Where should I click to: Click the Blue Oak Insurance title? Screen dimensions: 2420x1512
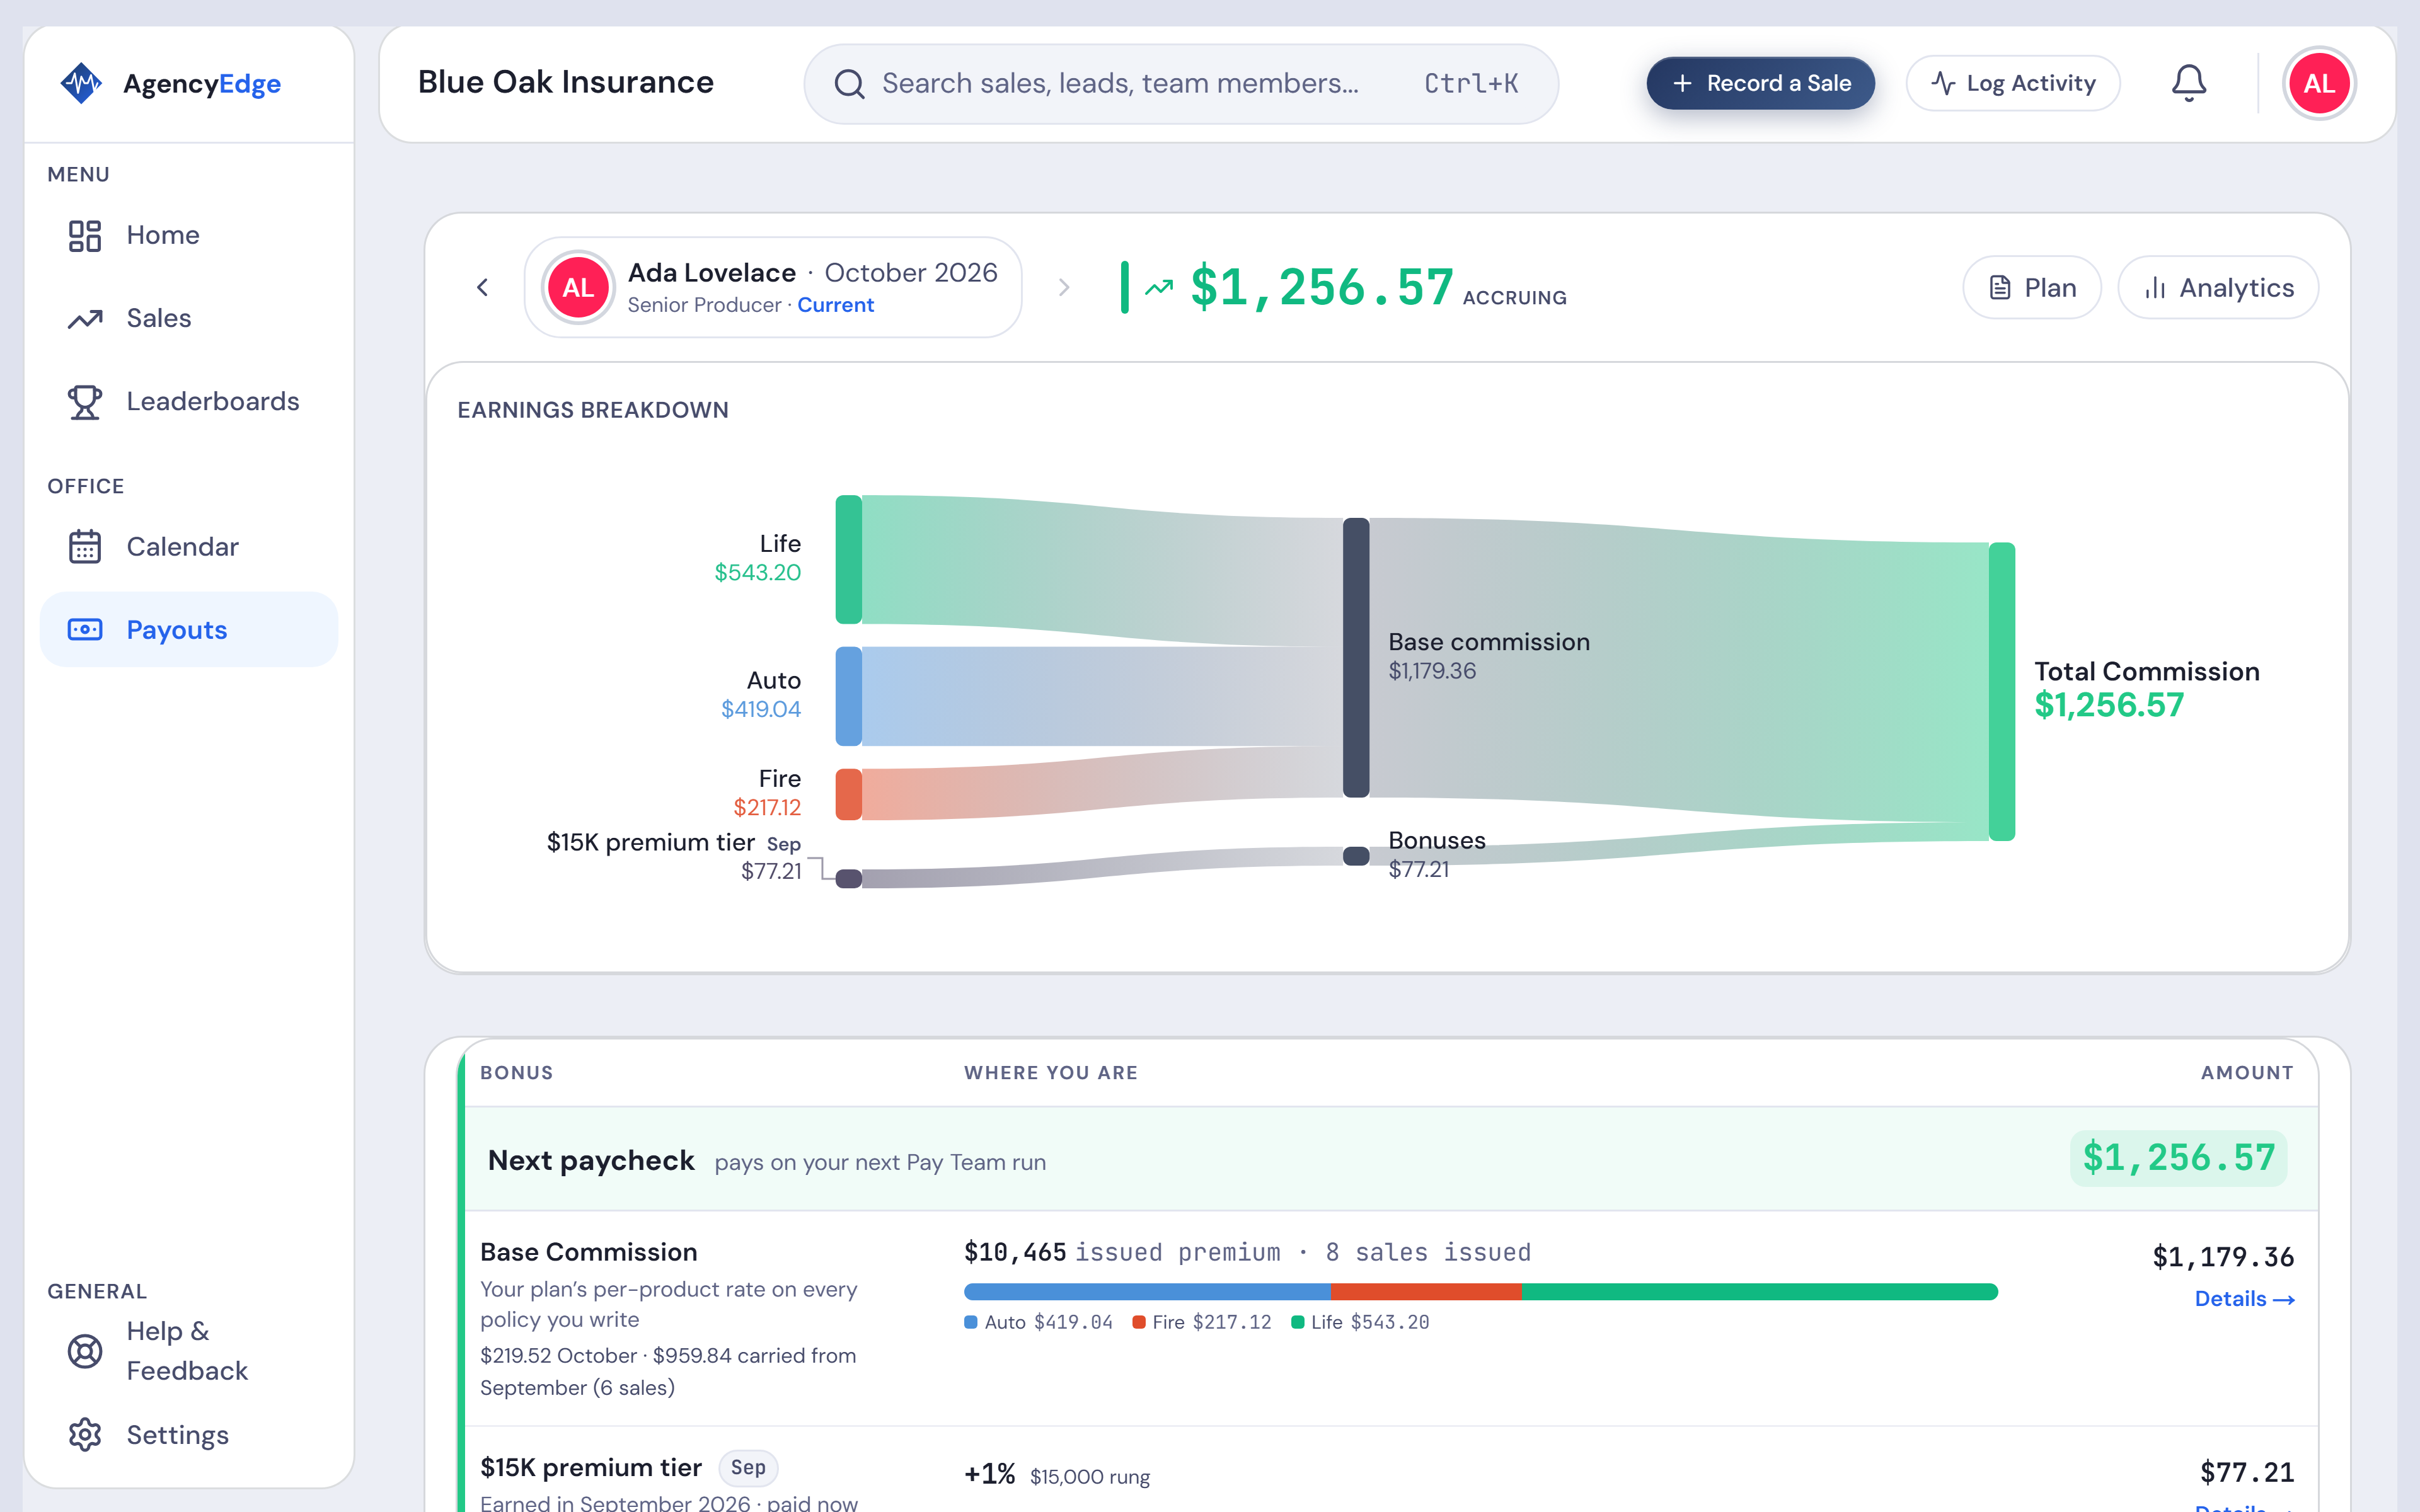click(566, 82)
